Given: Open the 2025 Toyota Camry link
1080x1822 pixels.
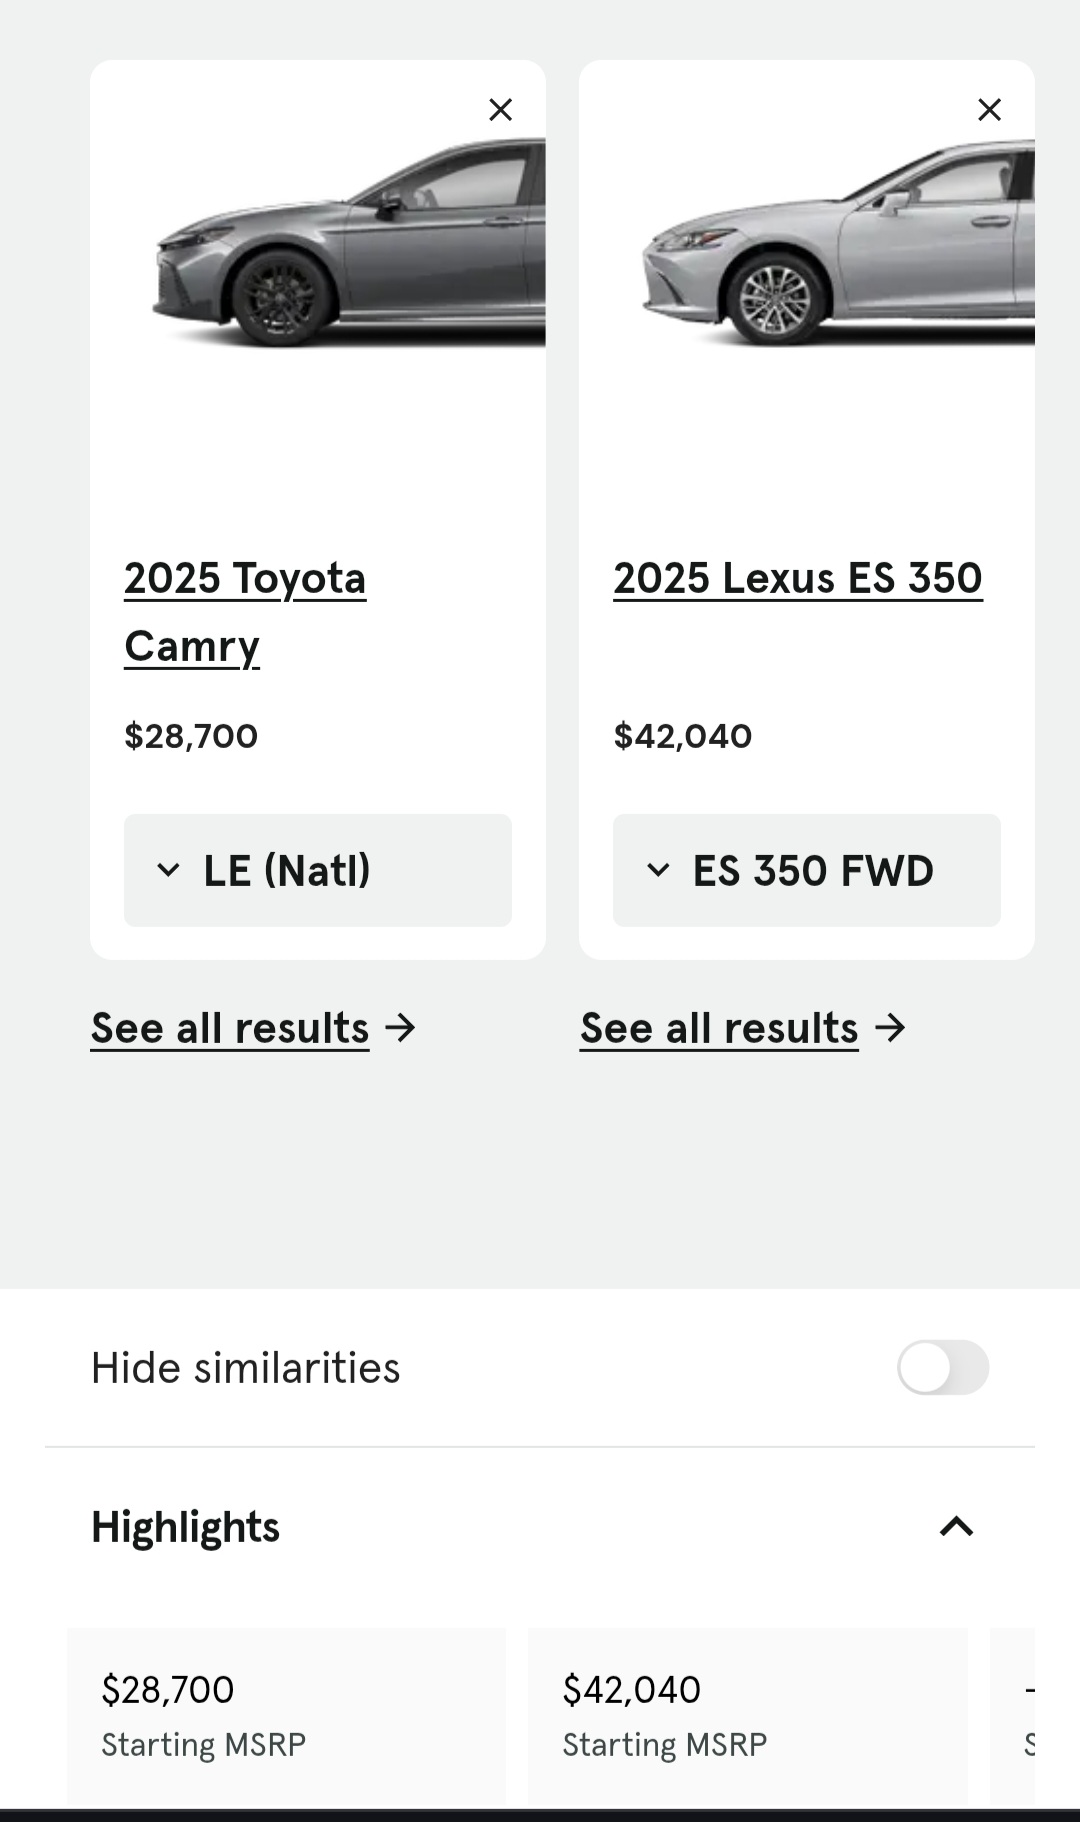Looking at the screenshot, I should click(x=245, y=612).
